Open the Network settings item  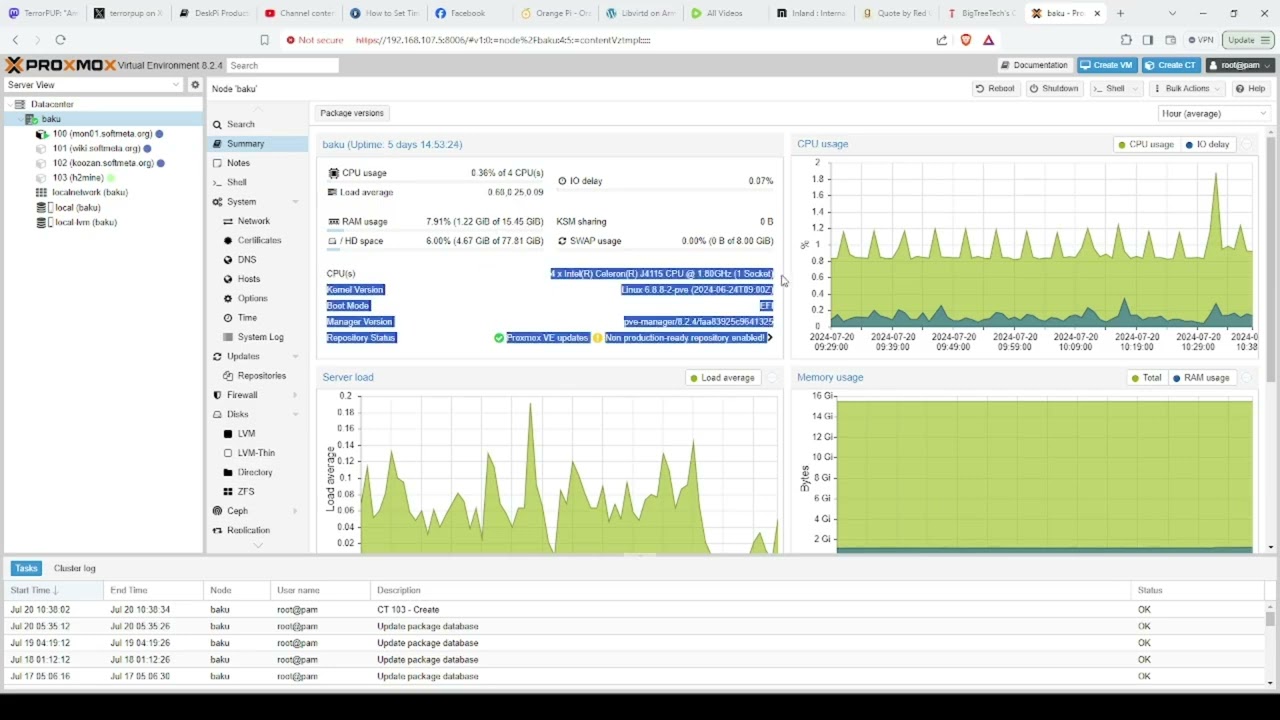pos(258,221)
